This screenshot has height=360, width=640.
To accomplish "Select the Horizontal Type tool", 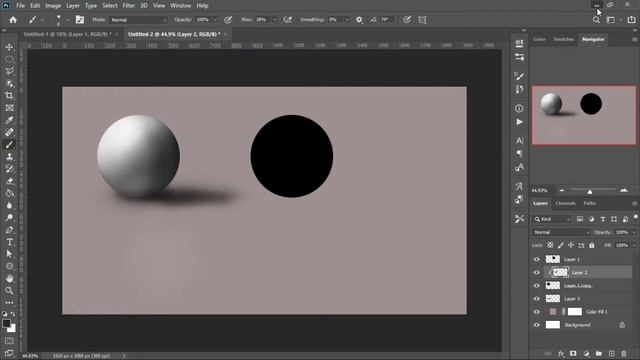I will point(9,242).
